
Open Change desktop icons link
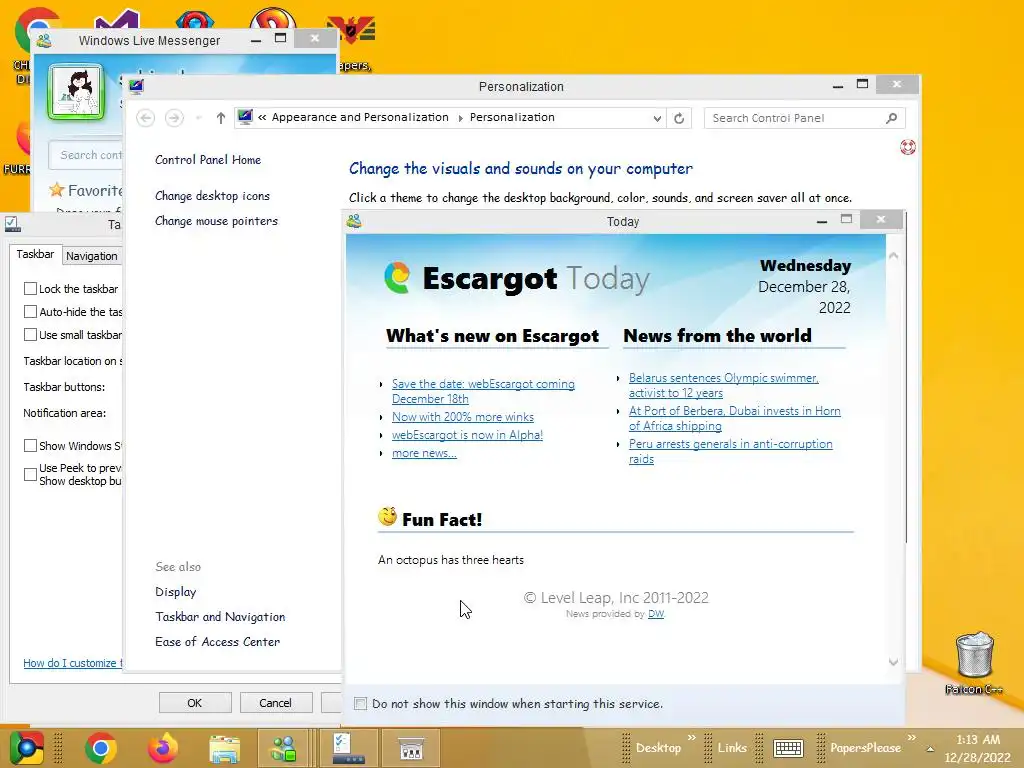tap(212, 196)
